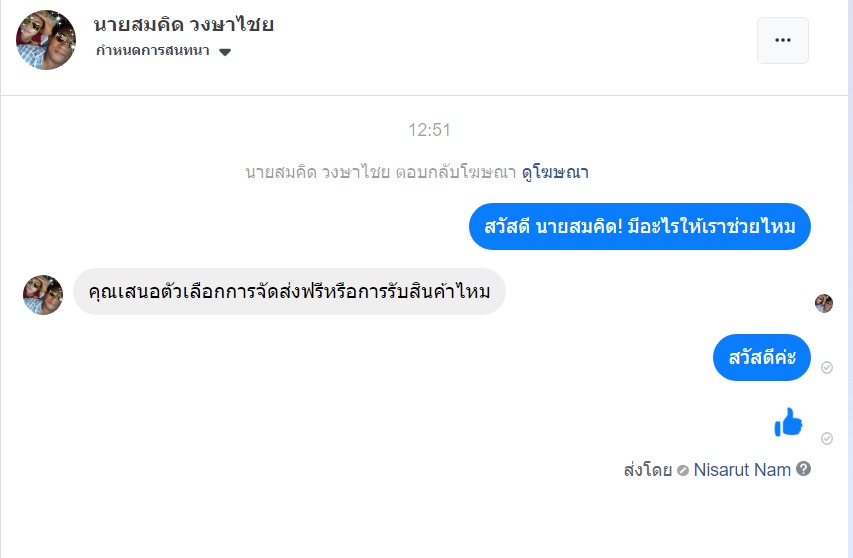
Task: Click the 12:51 timestamp
Action: click(430, 130)
